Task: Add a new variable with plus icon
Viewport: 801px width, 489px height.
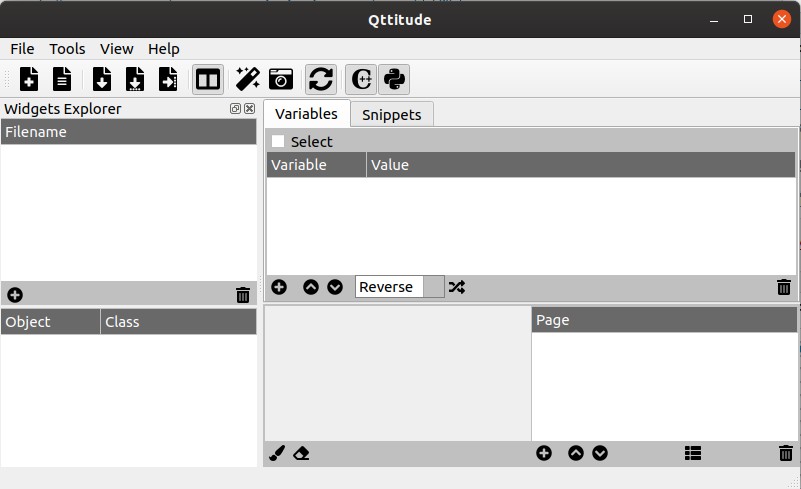Action: point(279,287)
